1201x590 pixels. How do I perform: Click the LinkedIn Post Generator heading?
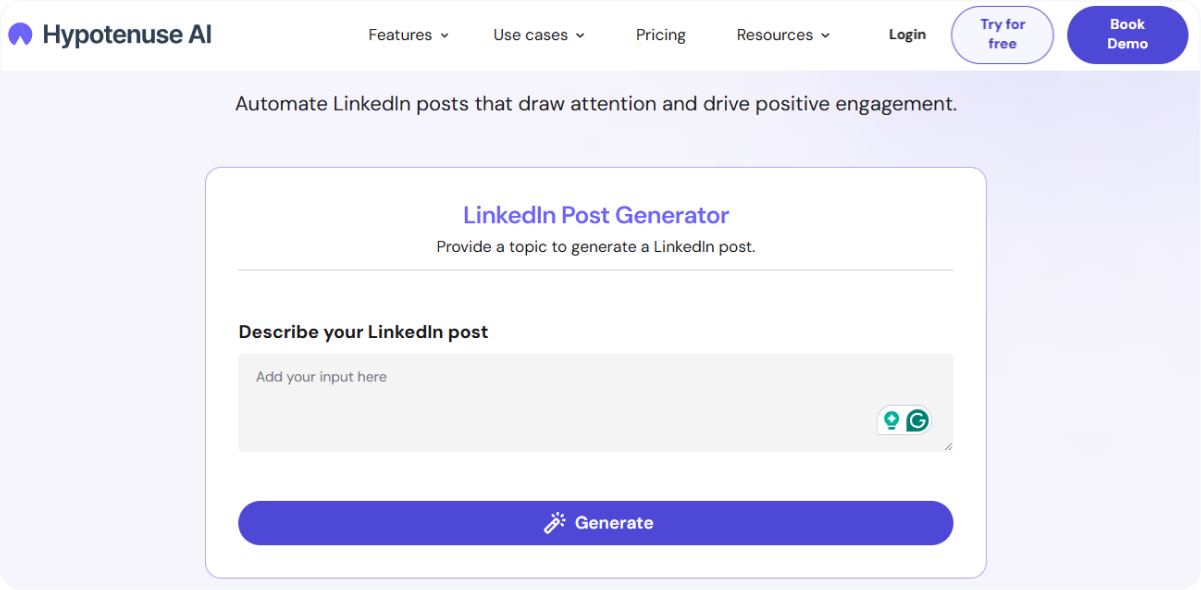click(596, 215)
